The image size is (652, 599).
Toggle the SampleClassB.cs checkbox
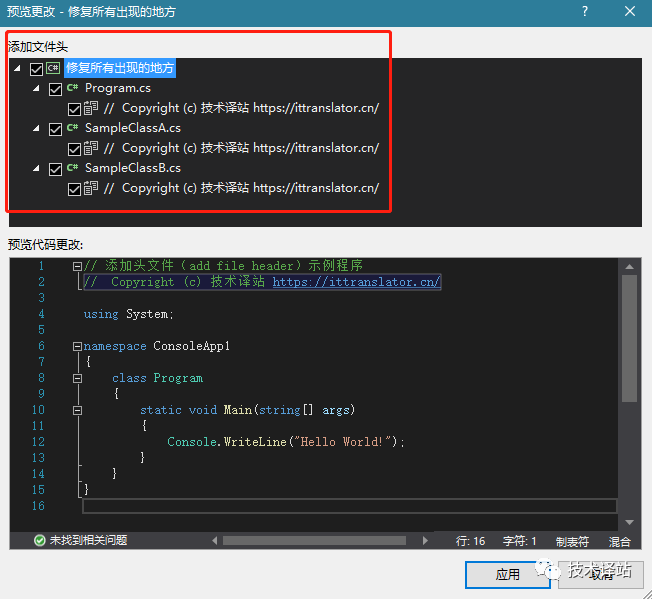[x=55, y=169]
